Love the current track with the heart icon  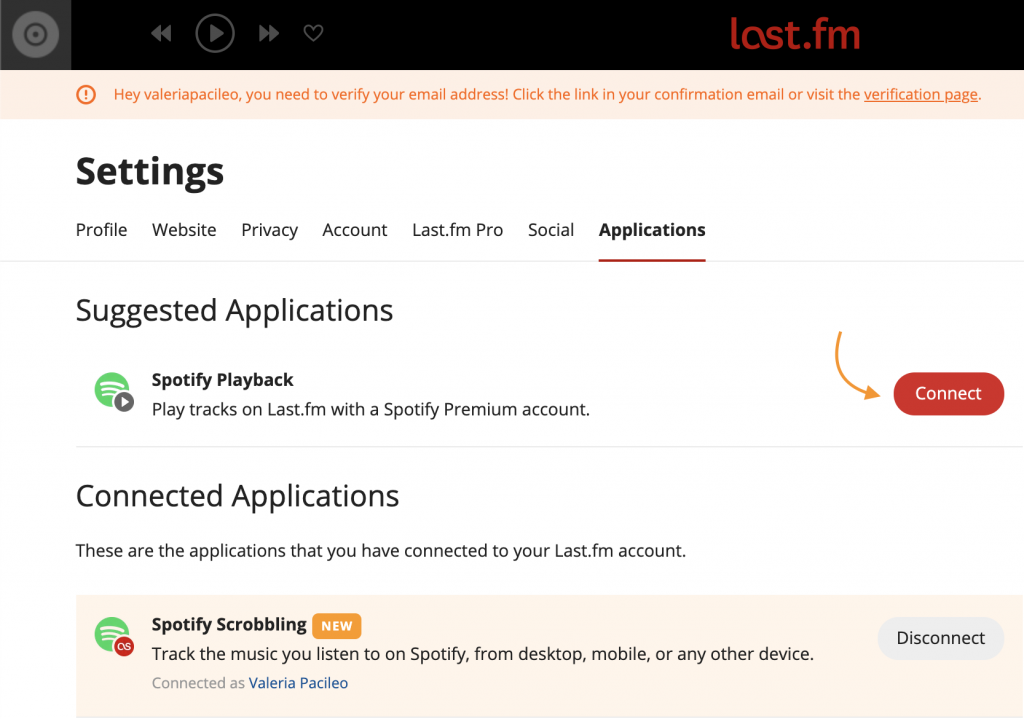tap(313, 33)
